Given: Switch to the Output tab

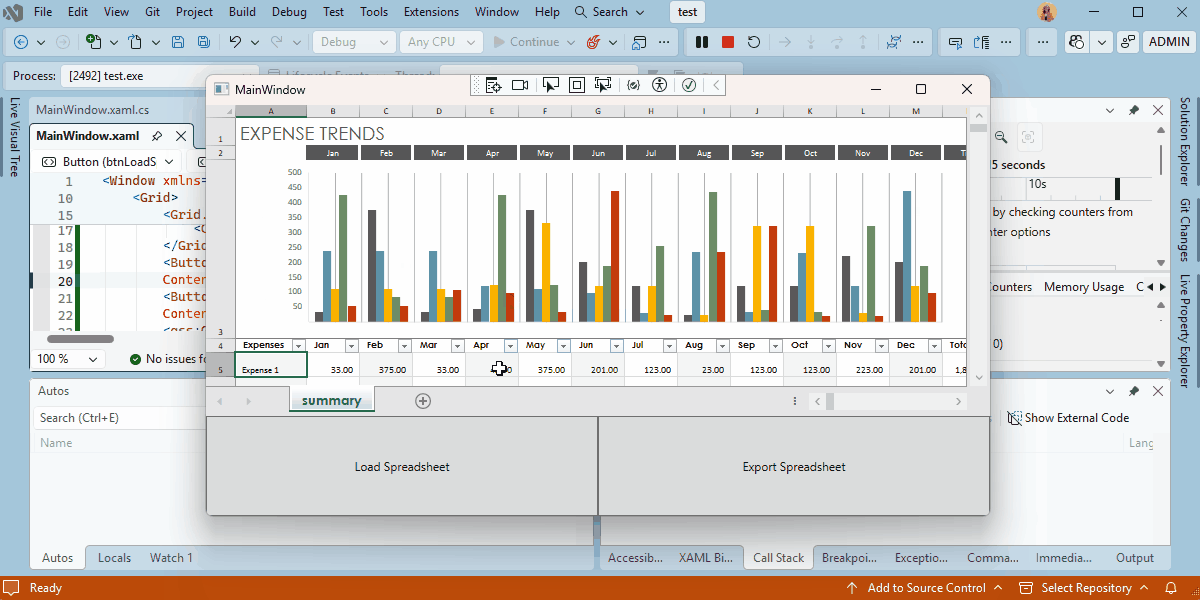Looking at the screenshot, I should tap(1135, 558).
